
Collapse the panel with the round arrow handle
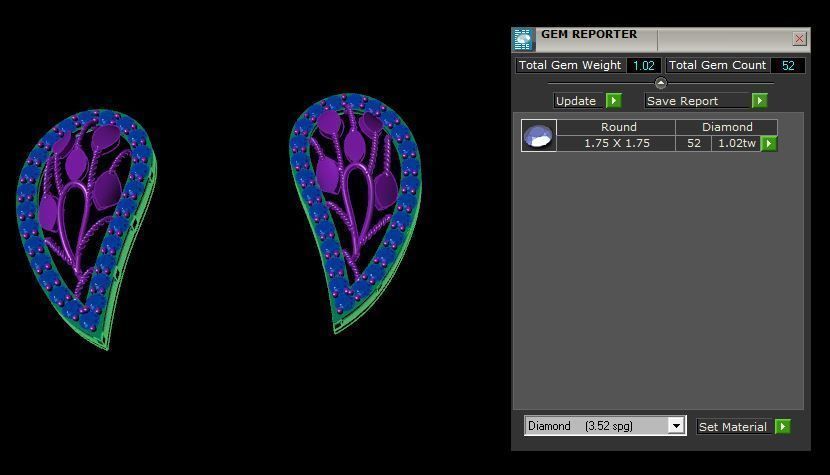coord(661,83)
